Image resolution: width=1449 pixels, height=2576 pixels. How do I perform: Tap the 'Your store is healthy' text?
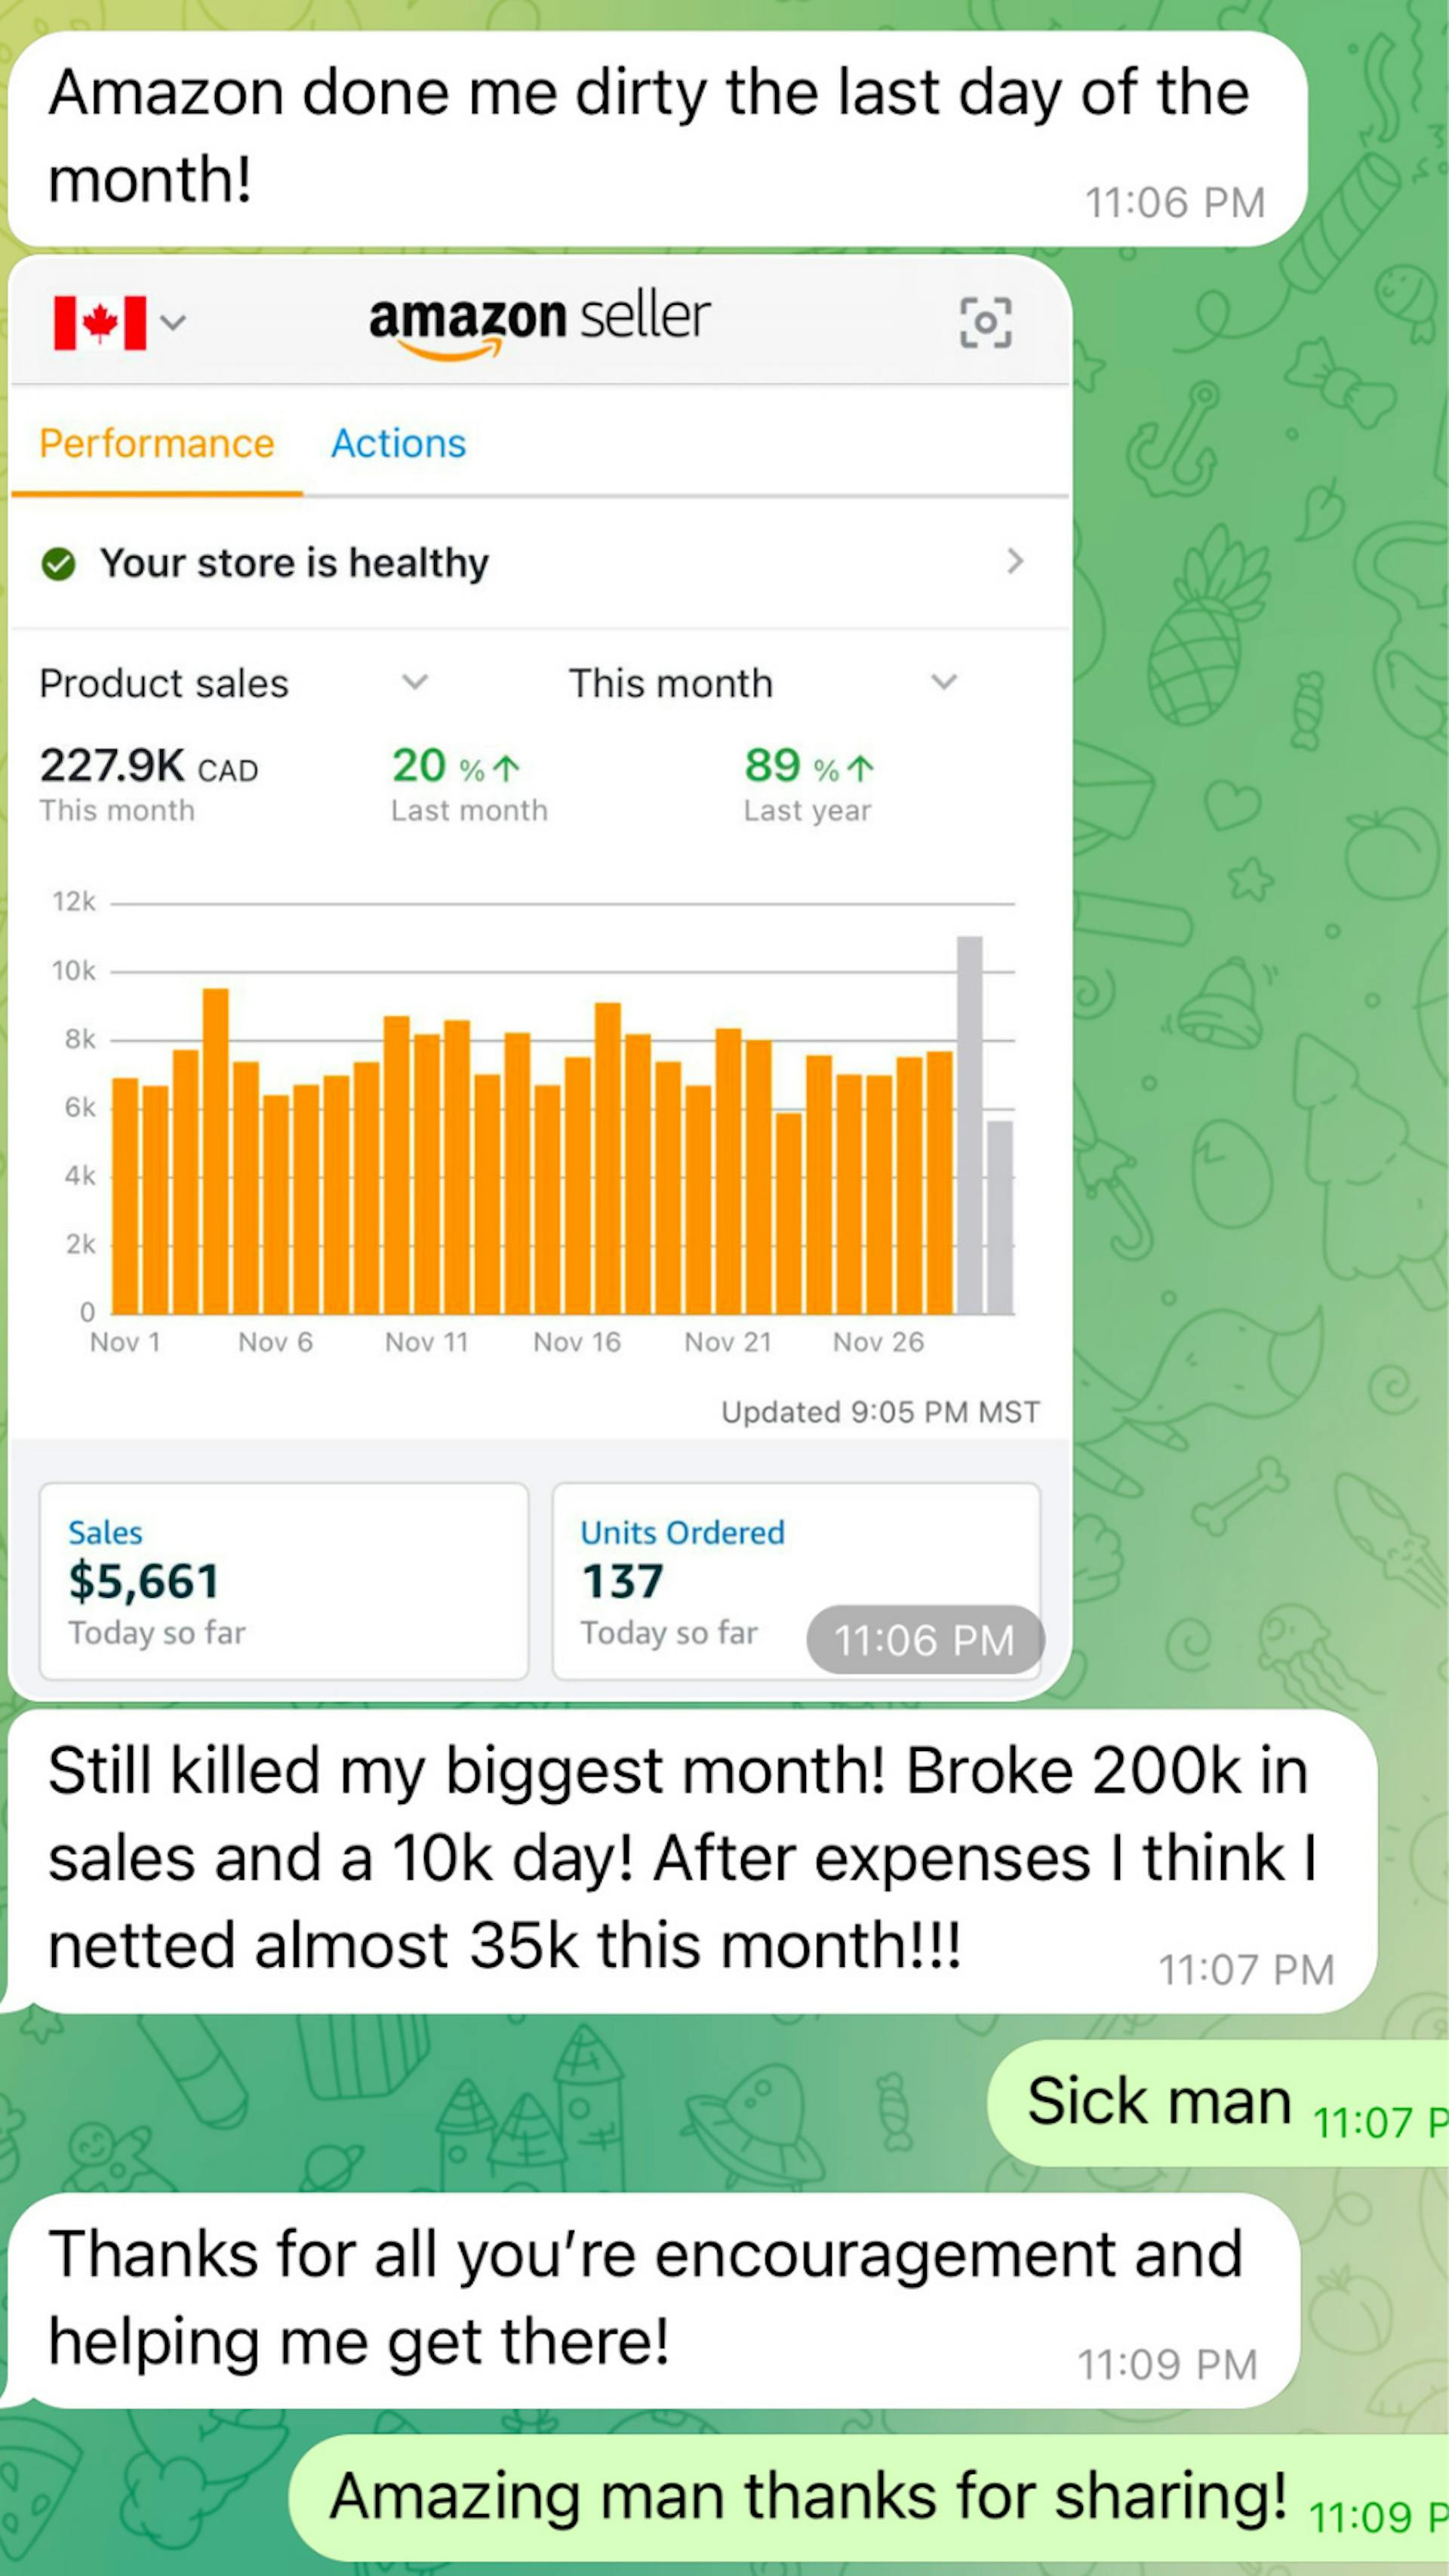pos(294,564)
